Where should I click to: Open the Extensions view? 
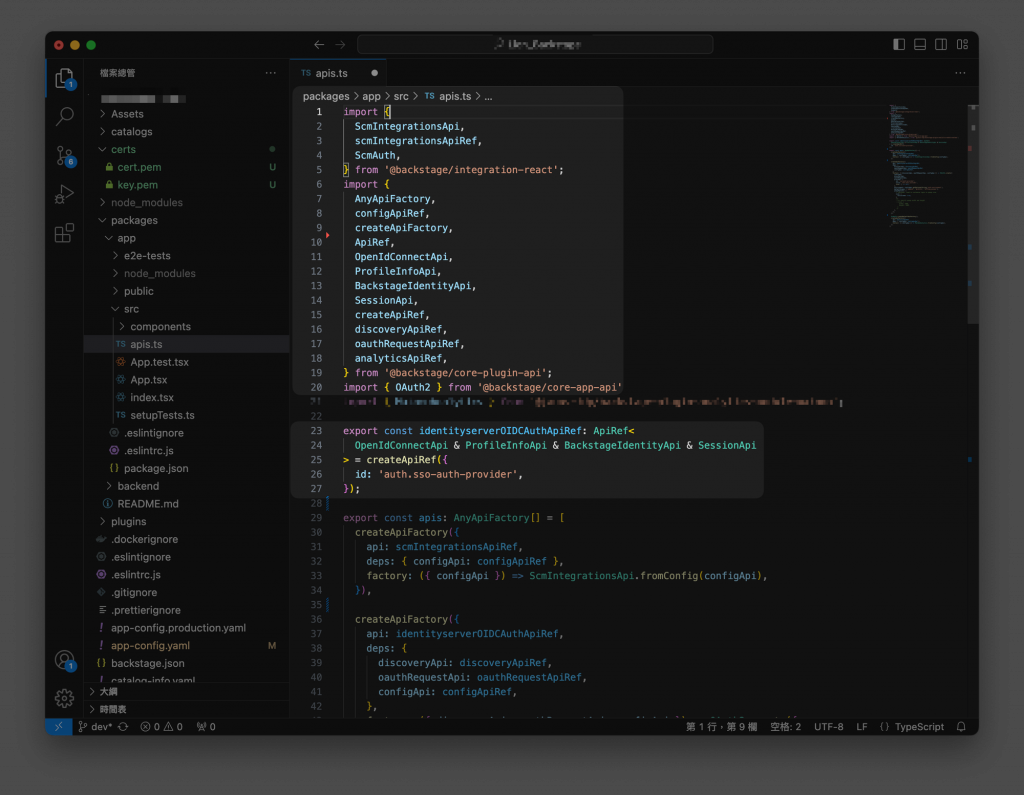pos(64,233)
